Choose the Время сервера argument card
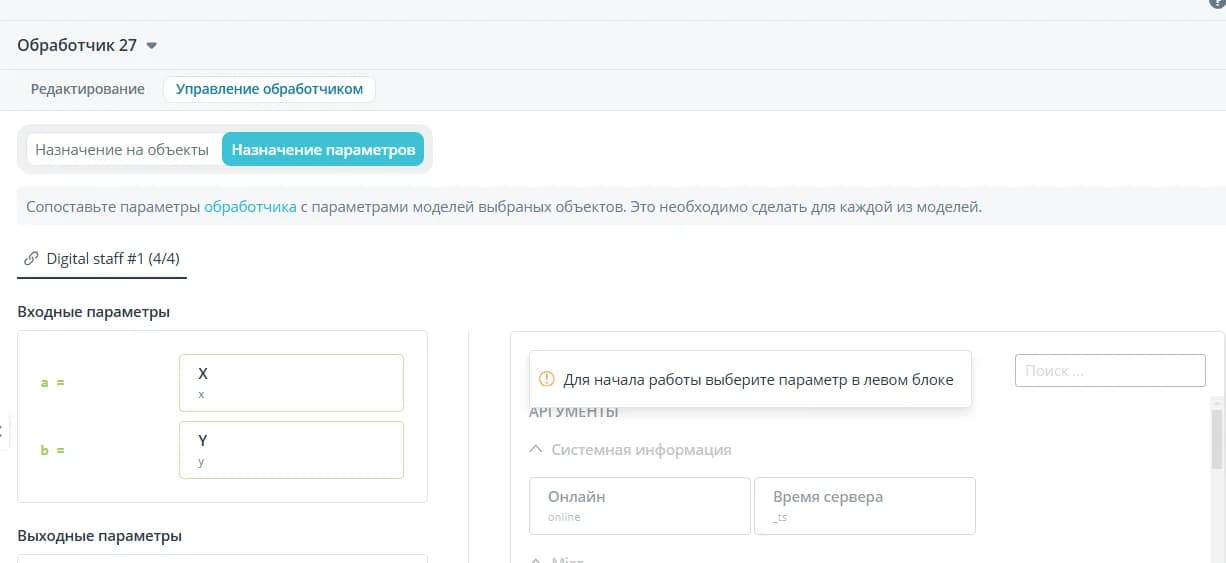This screenshot has height=563, width=1226. (x=864, y=506)
